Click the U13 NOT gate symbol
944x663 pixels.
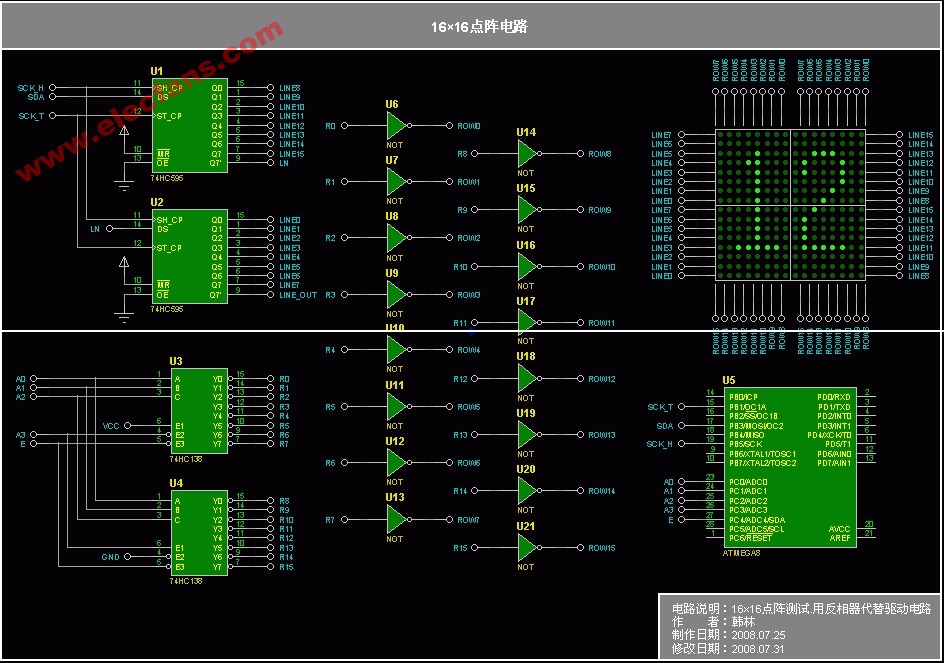396,520
